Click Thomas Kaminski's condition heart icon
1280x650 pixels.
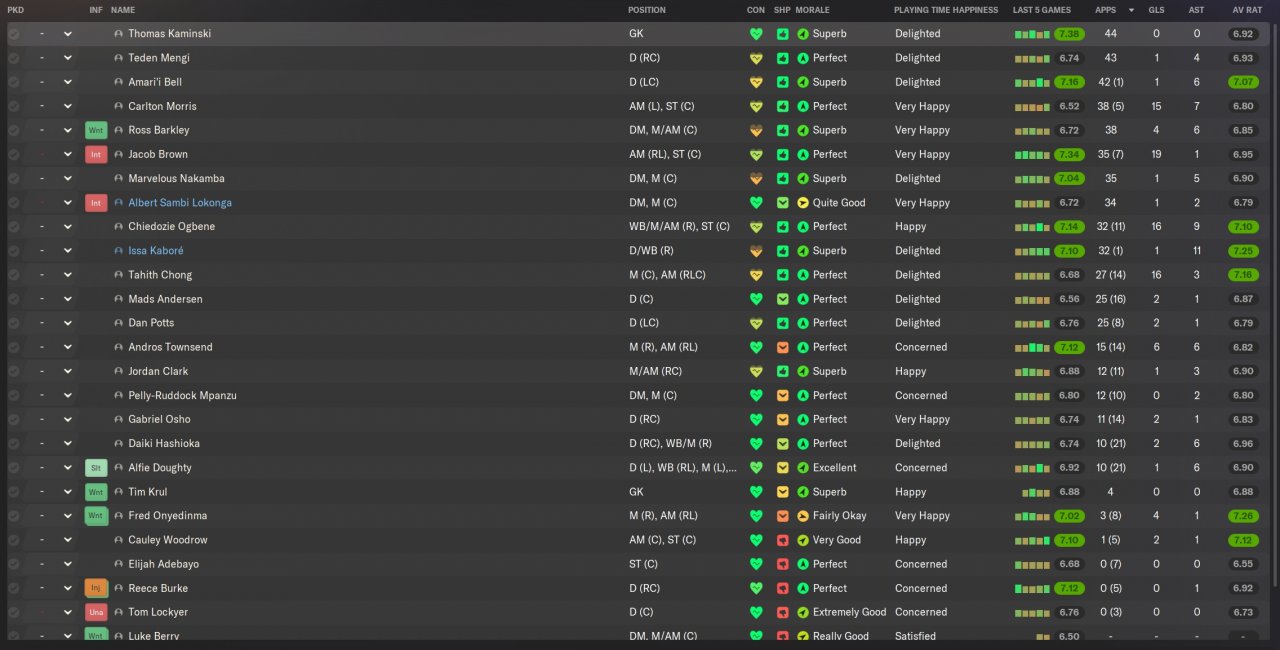pos(756,34)
